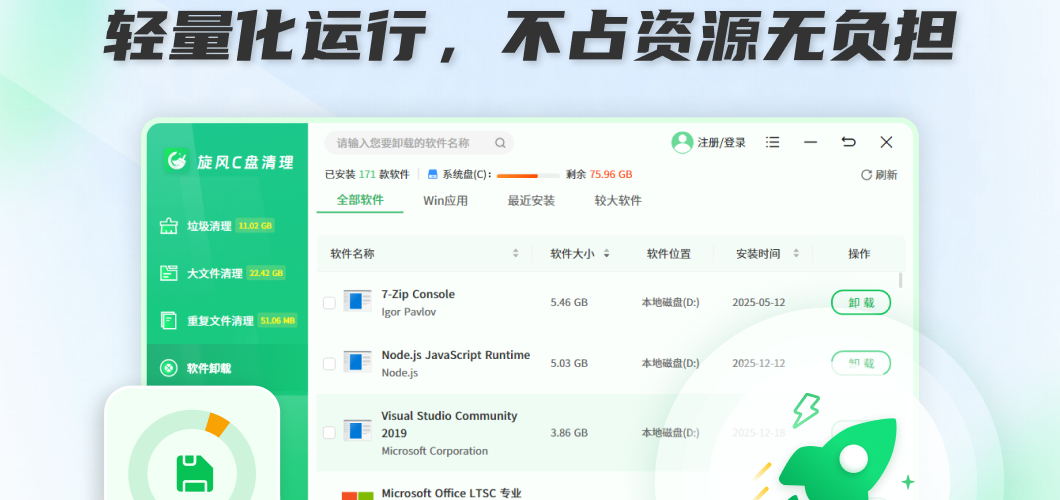Click the 软件位置 column header
1060x500 pixels.
pos(669,254)
